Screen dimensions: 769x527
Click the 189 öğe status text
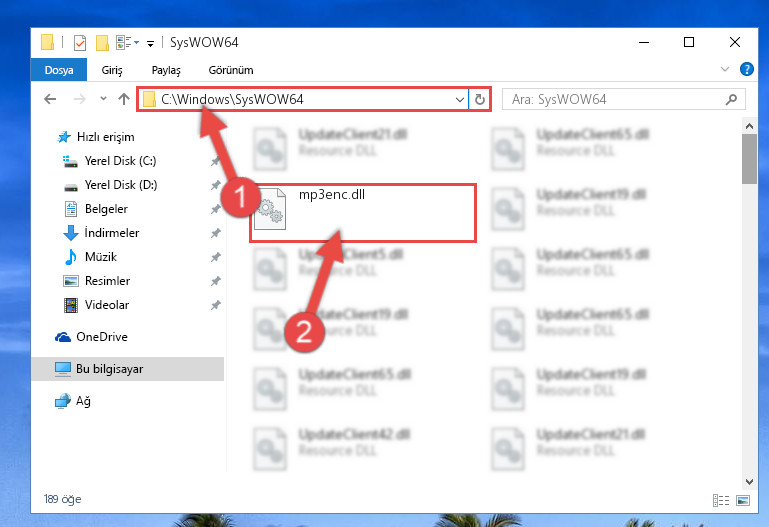click(62, 499)
